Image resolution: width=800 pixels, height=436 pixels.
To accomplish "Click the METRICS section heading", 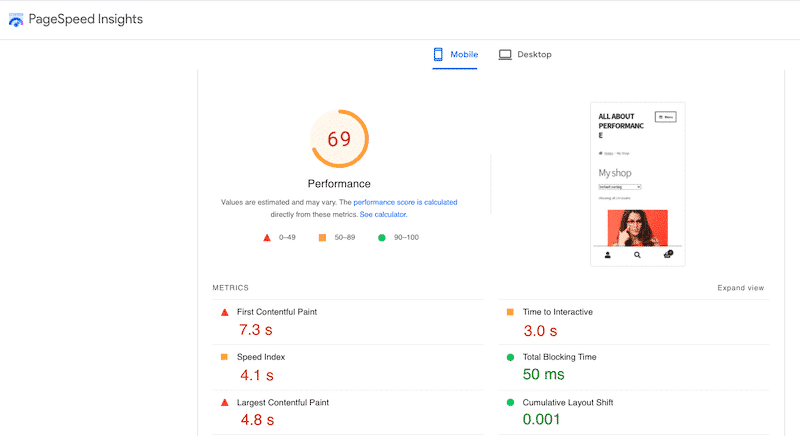I will (x=231, y=288).
